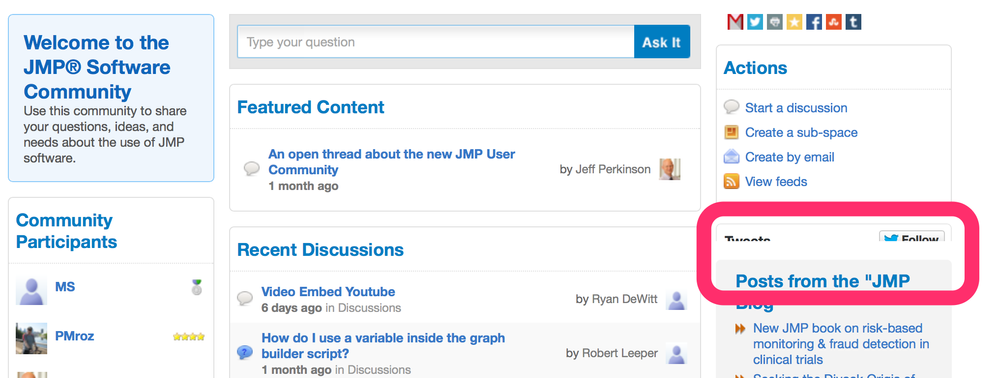The width and height of the screenshot is (999, 378).
Task: Click the discussion bubble icon beside open thread post
Action: click(x=252, y=169)
